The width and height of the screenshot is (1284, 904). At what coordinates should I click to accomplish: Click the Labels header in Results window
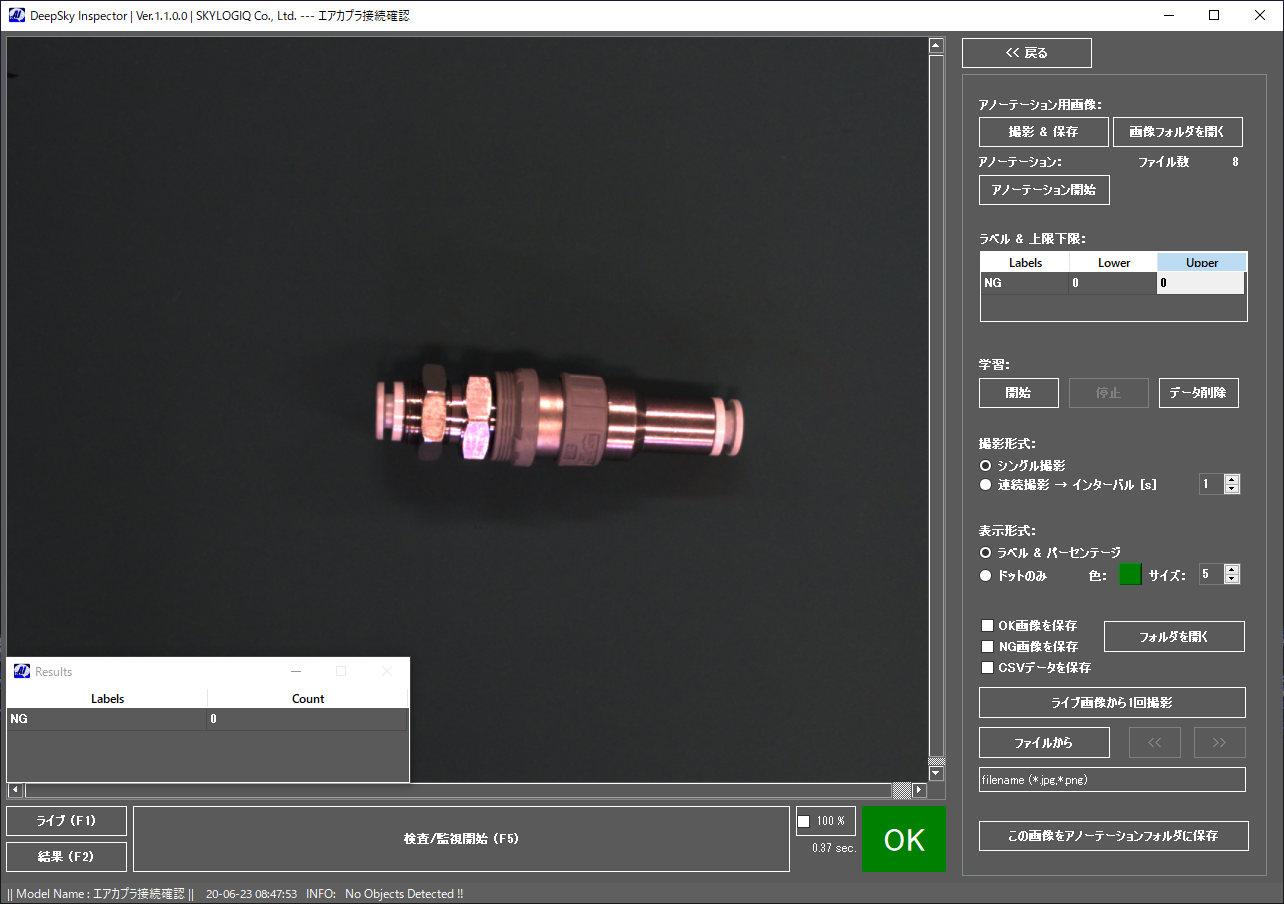107,699
